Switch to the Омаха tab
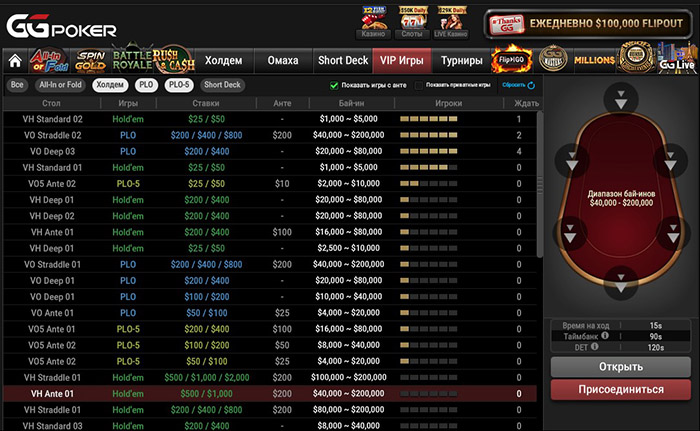This screenshot has width=700, height=431. point(283,61)
